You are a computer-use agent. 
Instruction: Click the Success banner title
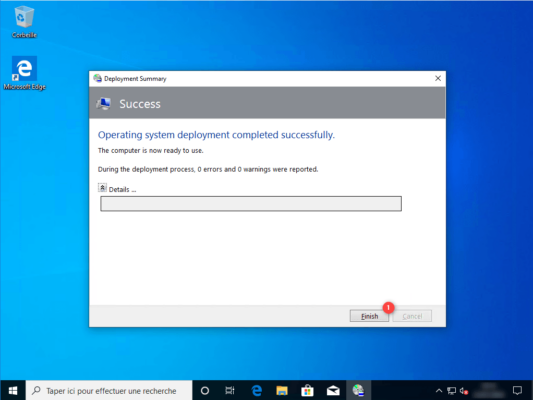pyautogui.click(x=140, y=104)
